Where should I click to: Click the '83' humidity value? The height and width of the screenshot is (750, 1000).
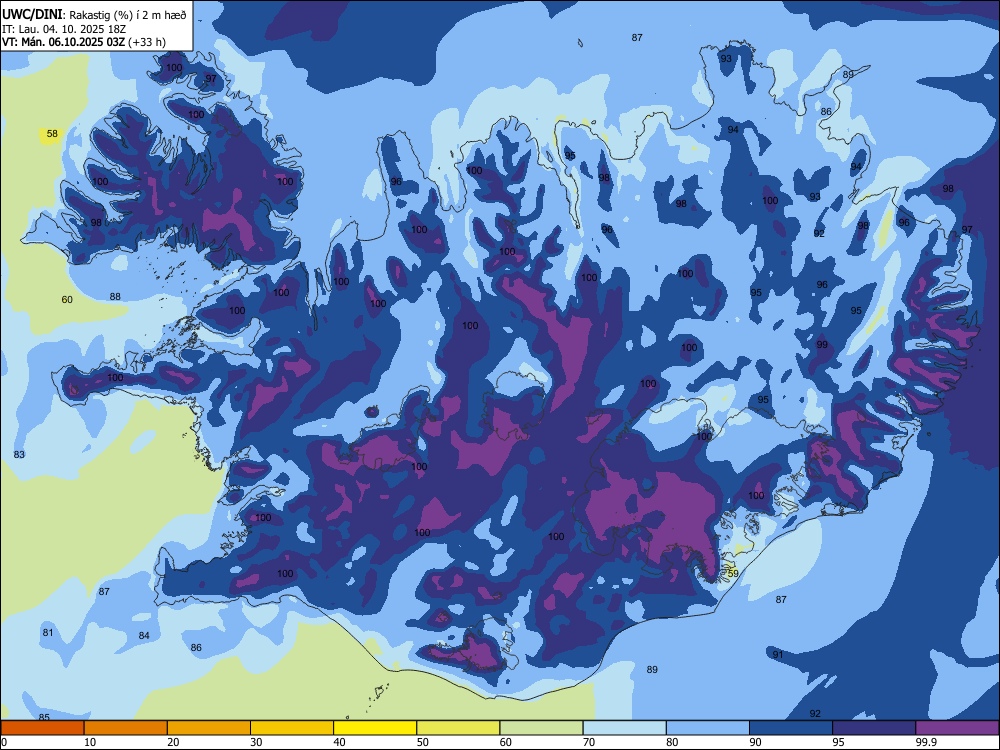[19, 455]
